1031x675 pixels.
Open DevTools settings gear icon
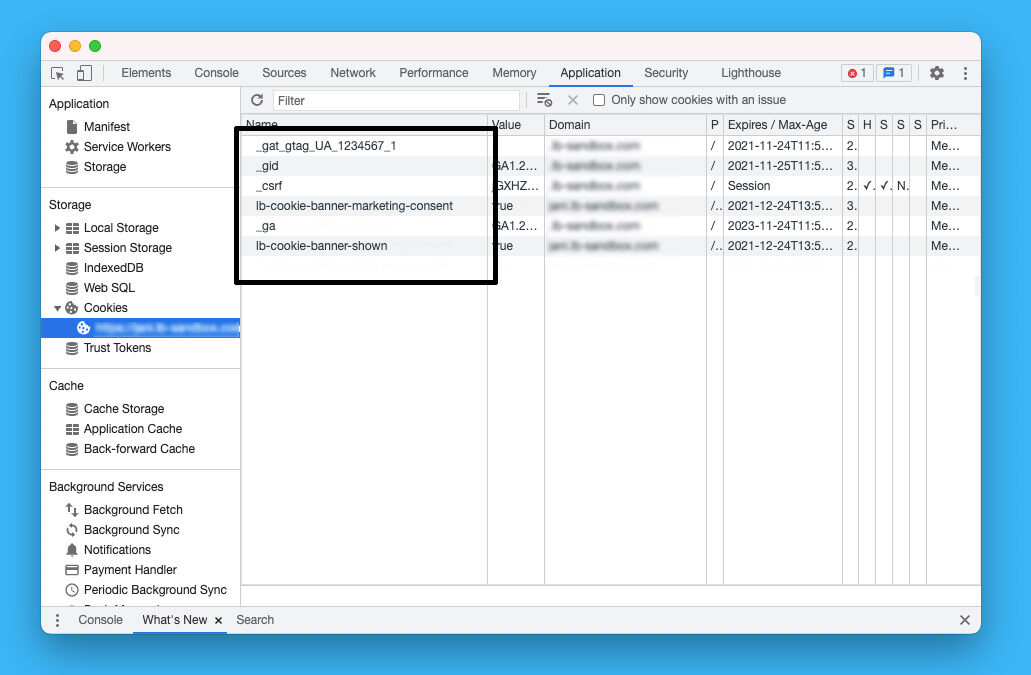(x=937, y=73)
